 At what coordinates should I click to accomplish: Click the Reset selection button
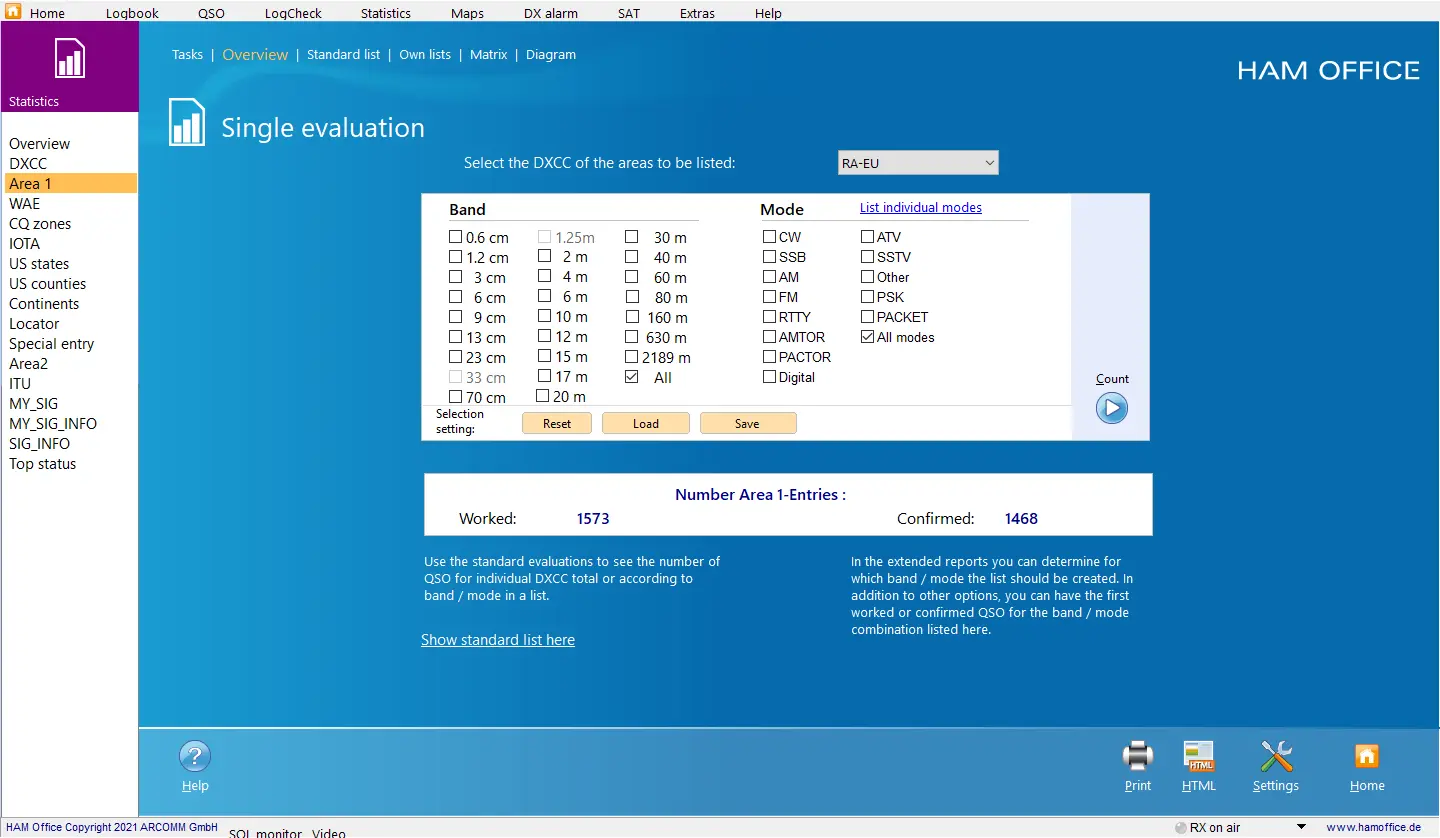pyautogui.click(x=557, y=423)
